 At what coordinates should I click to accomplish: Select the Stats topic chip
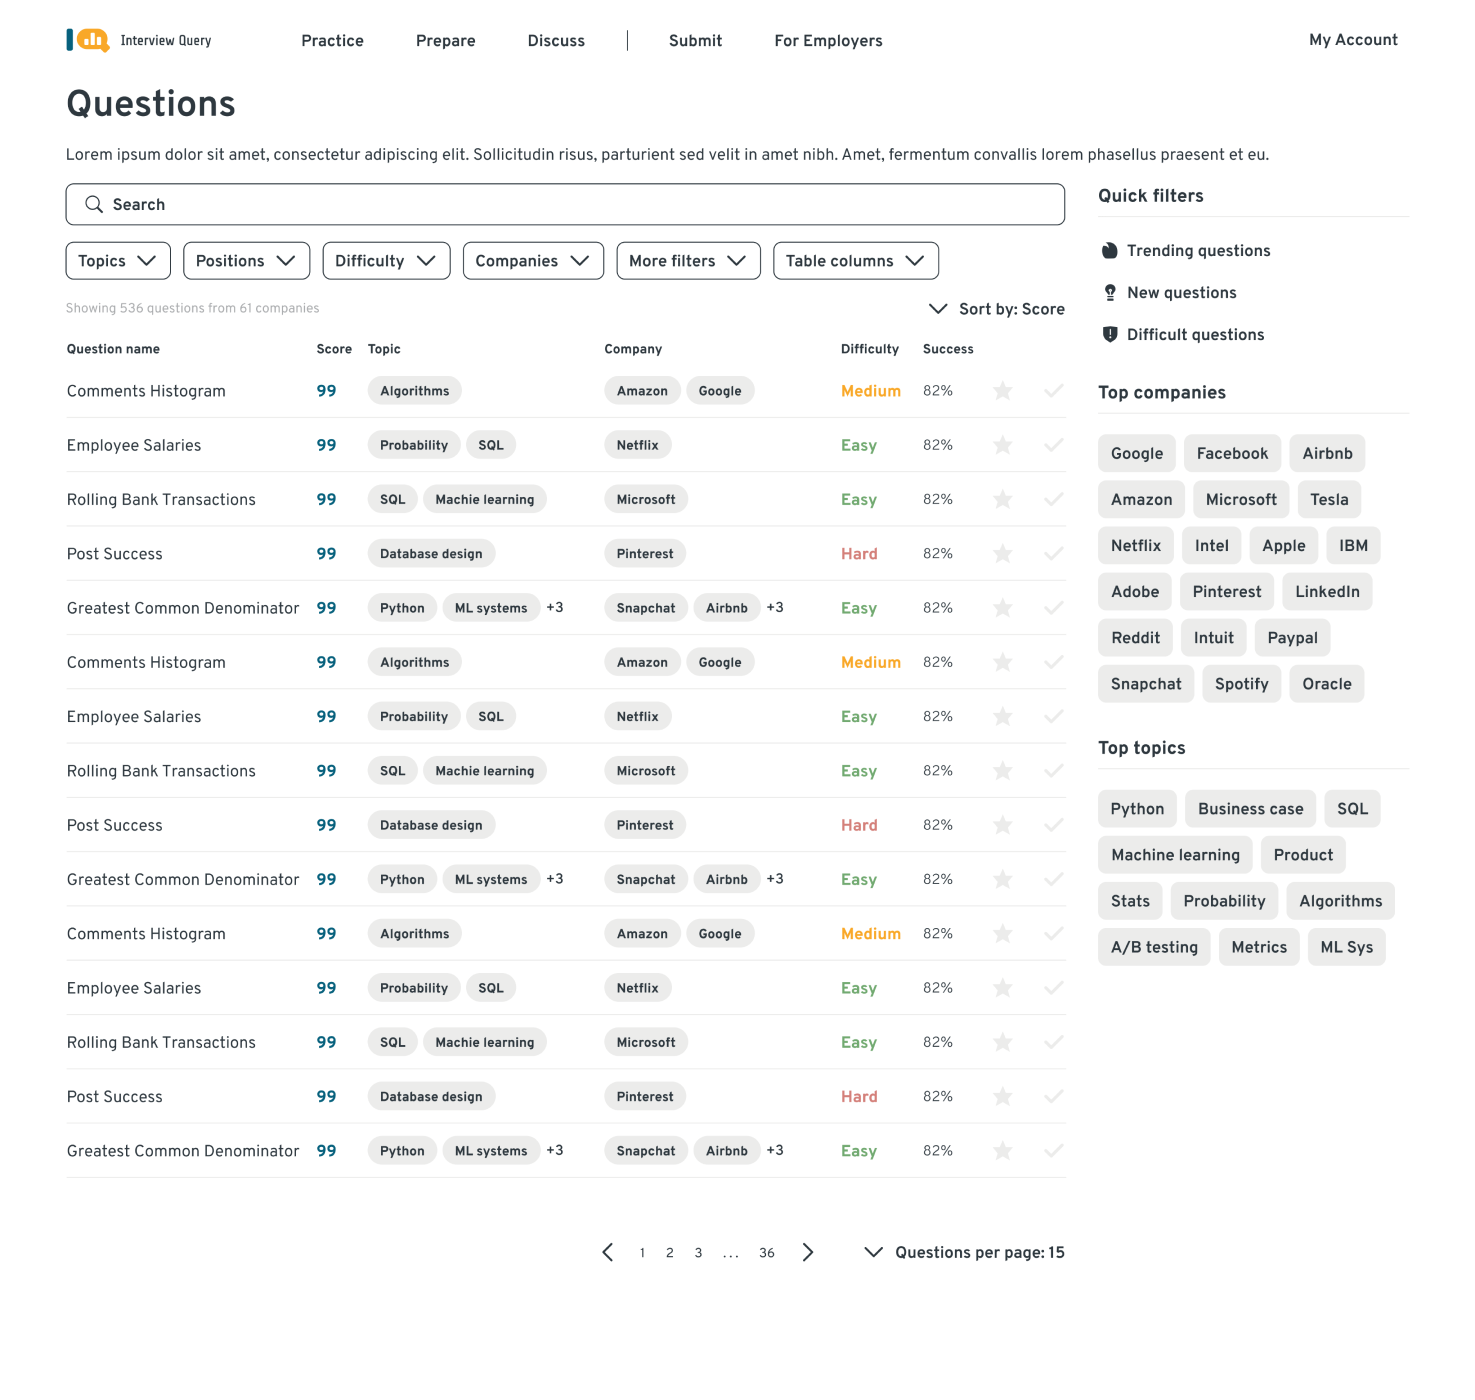pyautogui.click(x=1130, y=901)
